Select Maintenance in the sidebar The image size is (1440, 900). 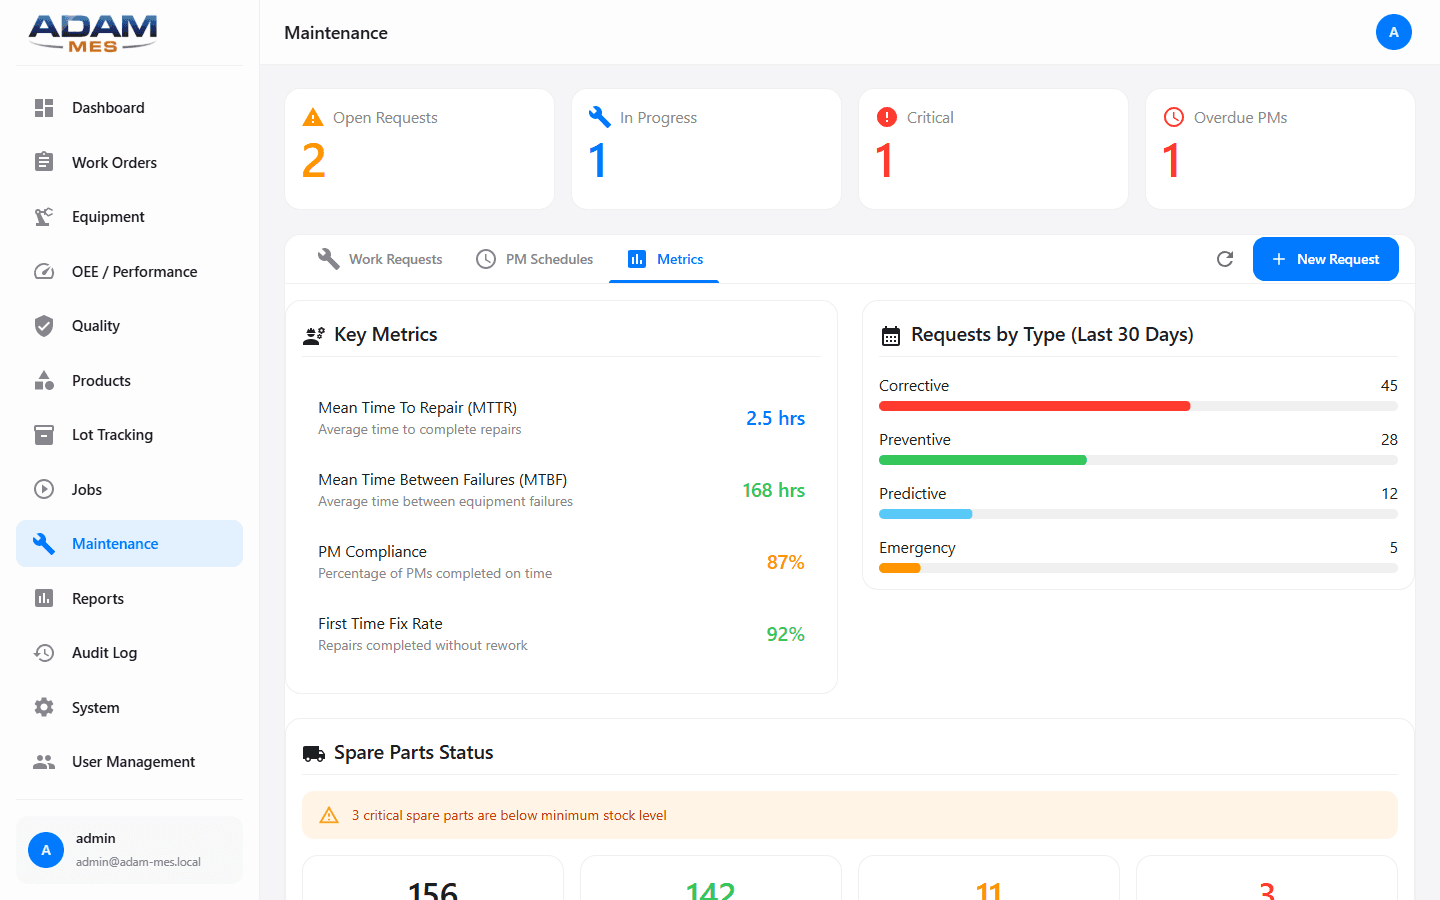coord(115,543)
